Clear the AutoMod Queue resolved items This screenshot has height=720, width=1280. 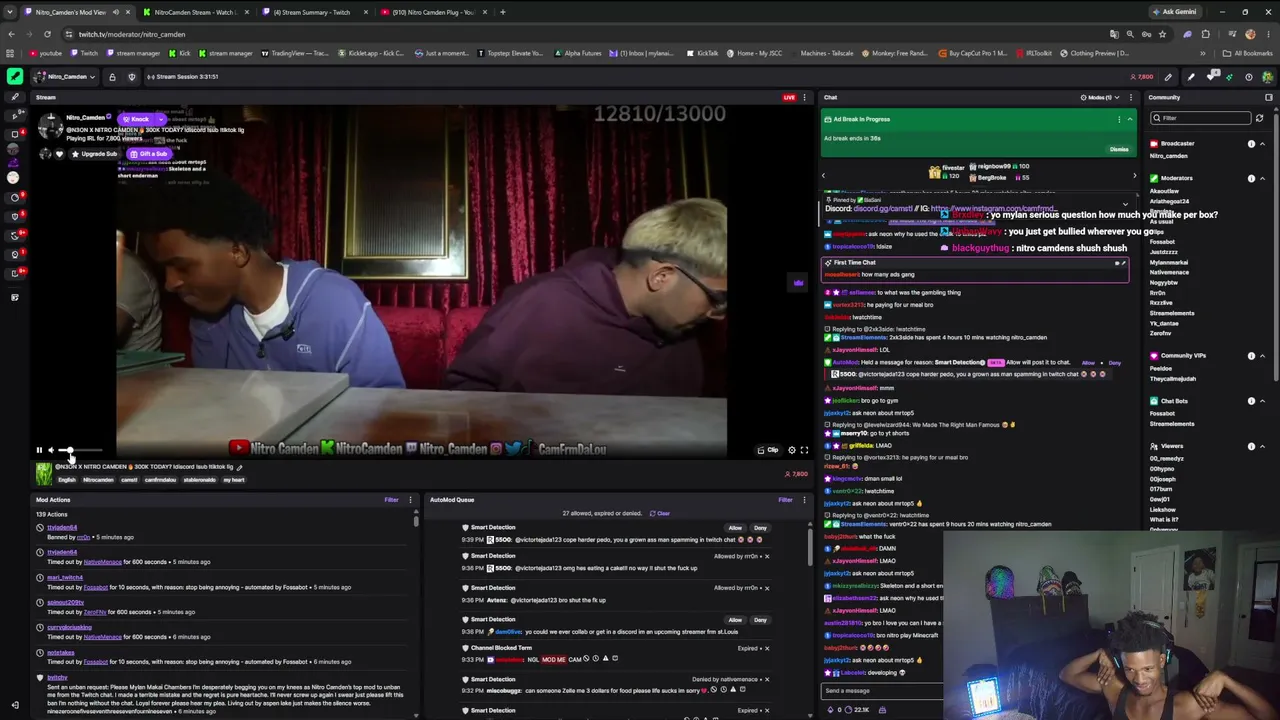[660, 514]
